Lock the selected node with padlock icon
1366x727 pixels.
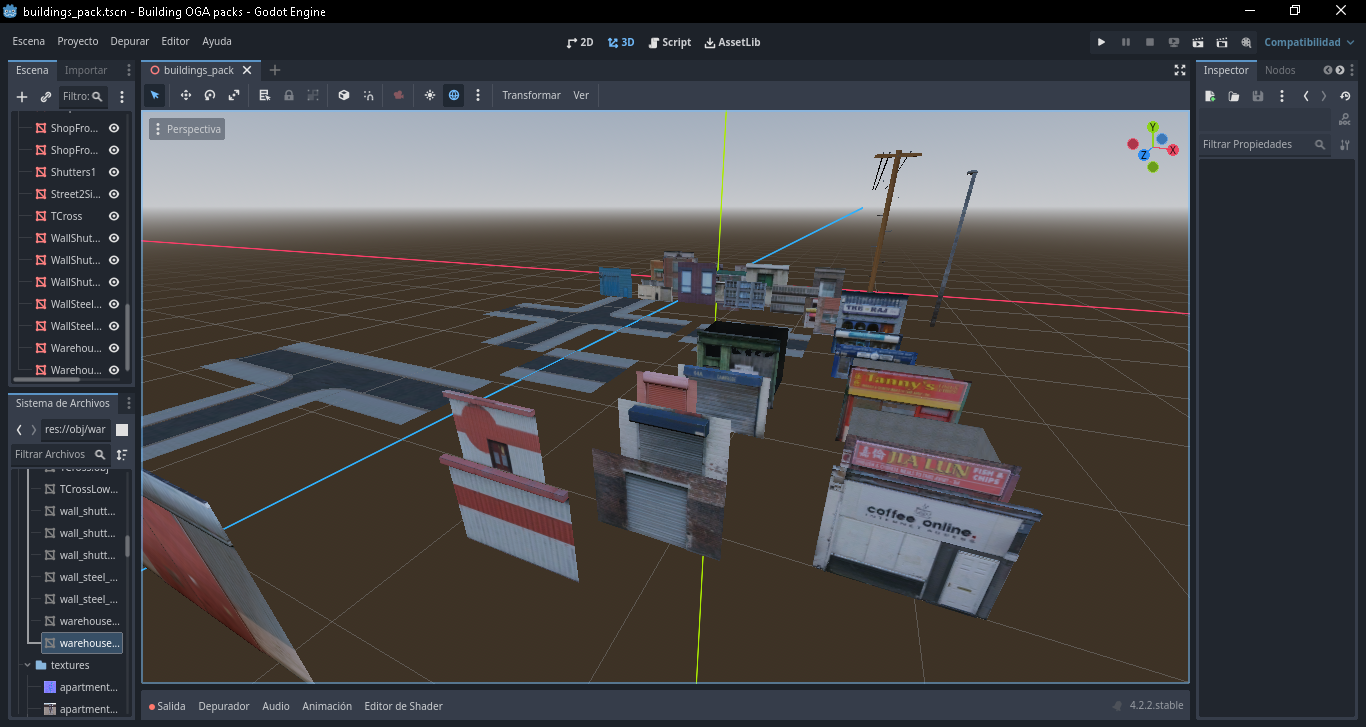(289, 95)
